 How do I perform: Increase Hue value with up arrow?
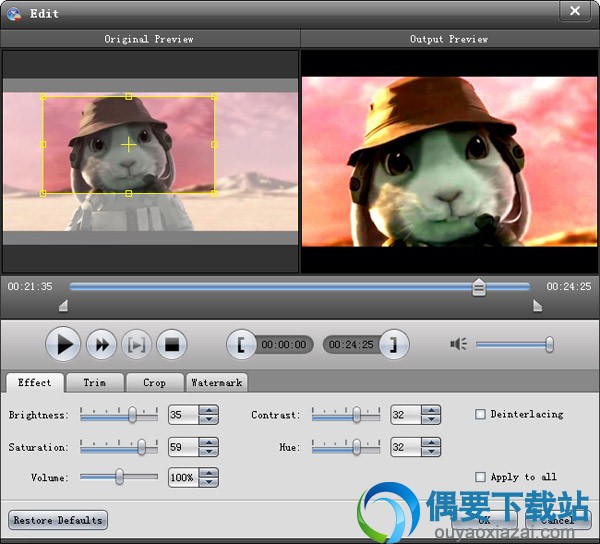[x=431, y=443]
